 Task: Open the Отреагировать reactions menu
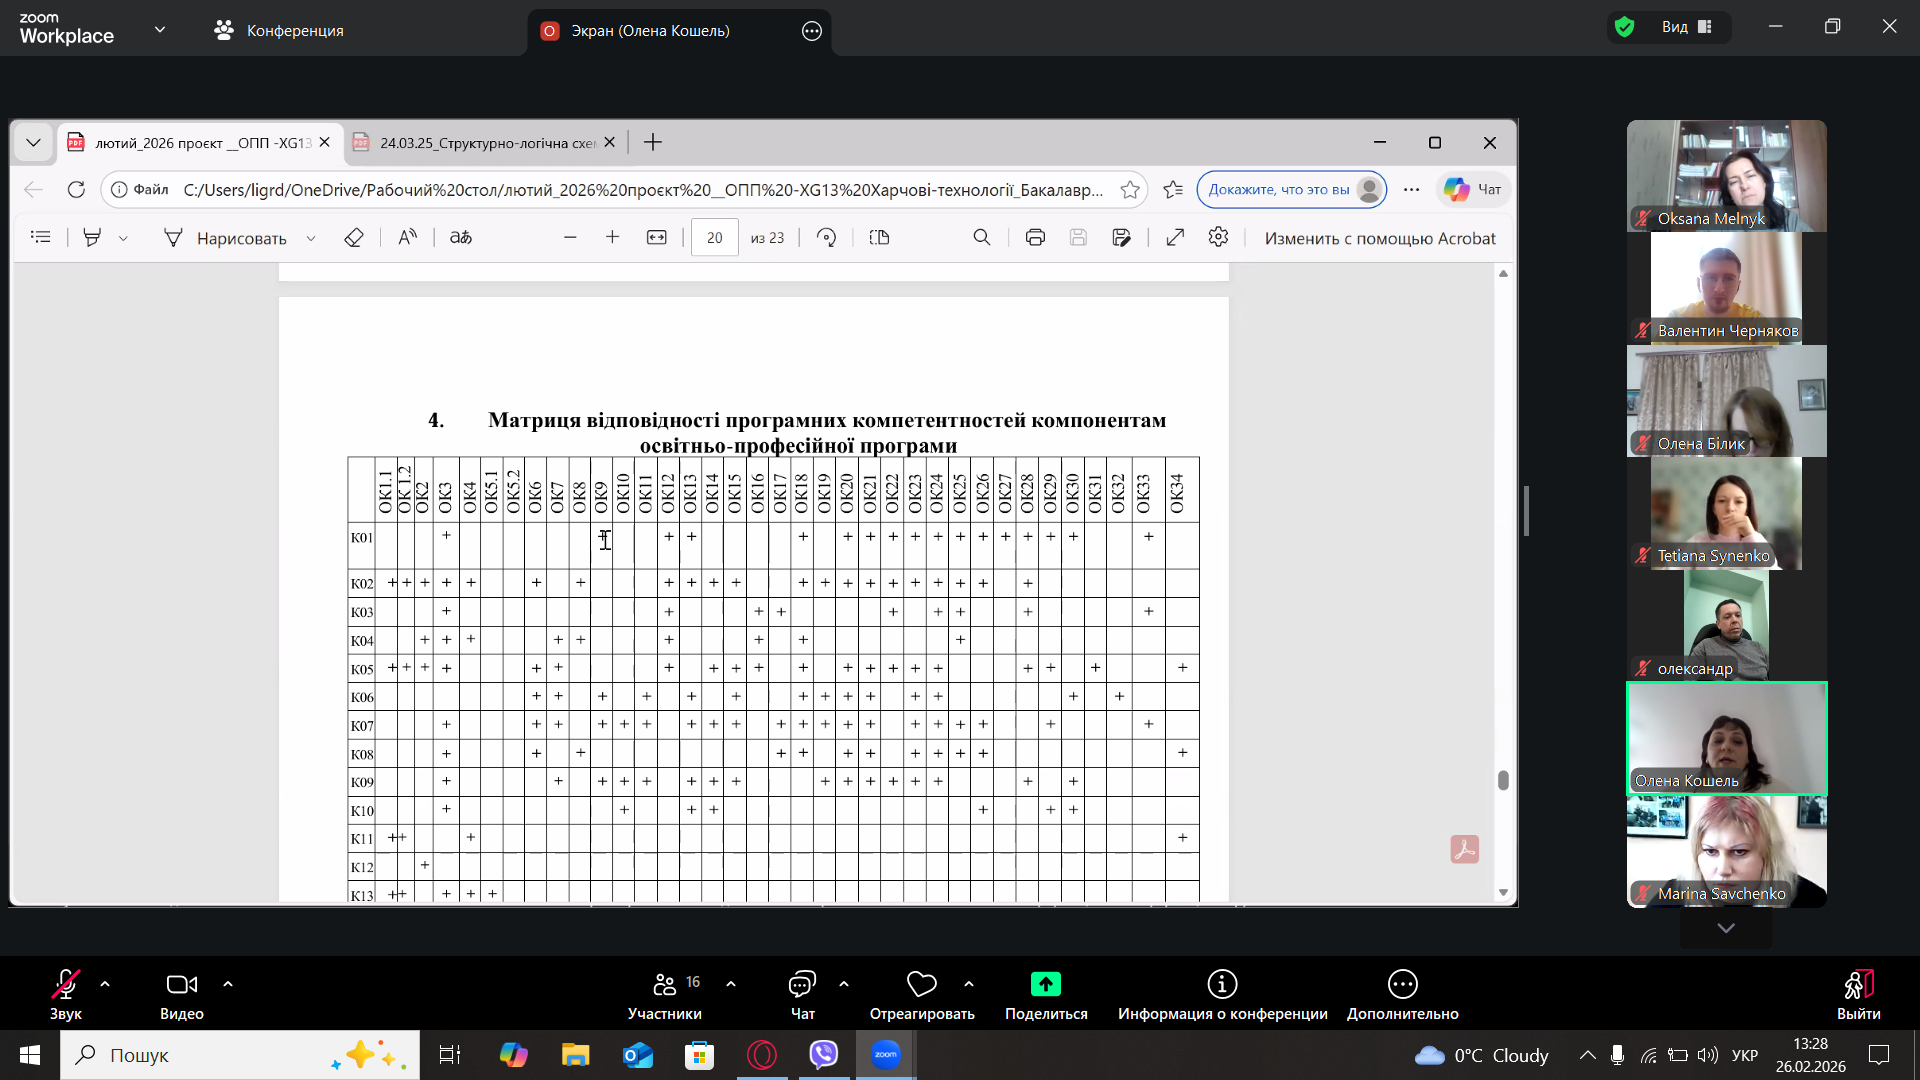click(x=921, y=994)
